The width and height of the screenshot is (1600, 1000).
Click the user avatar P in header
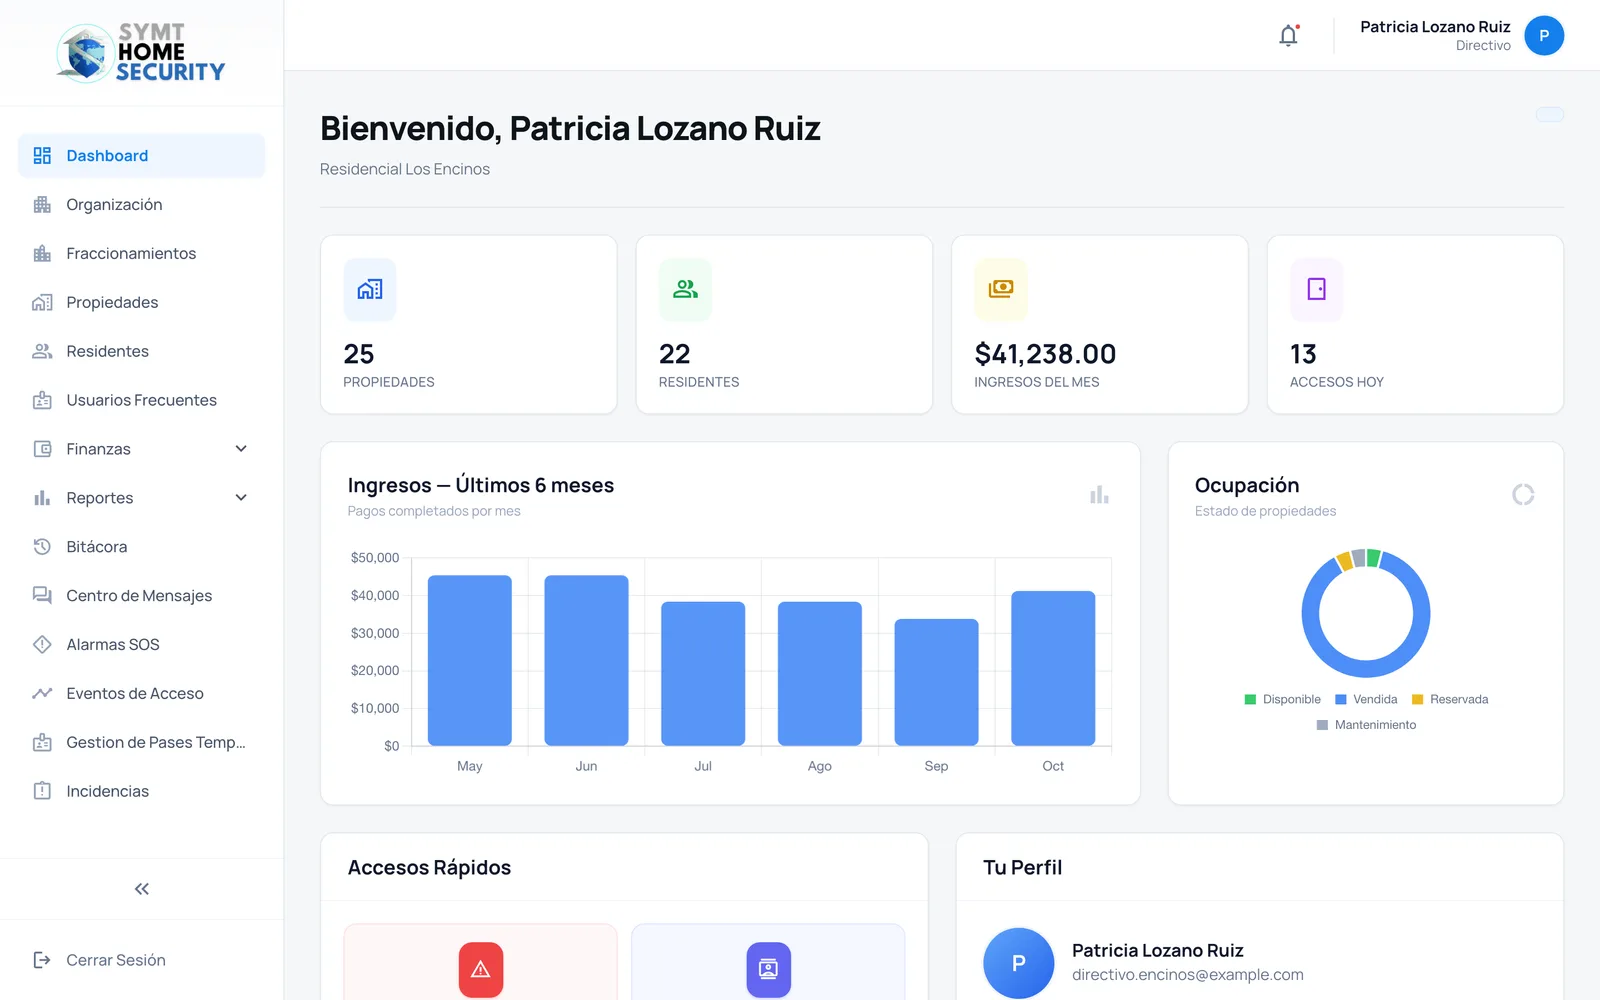(x=1544, y=36)
